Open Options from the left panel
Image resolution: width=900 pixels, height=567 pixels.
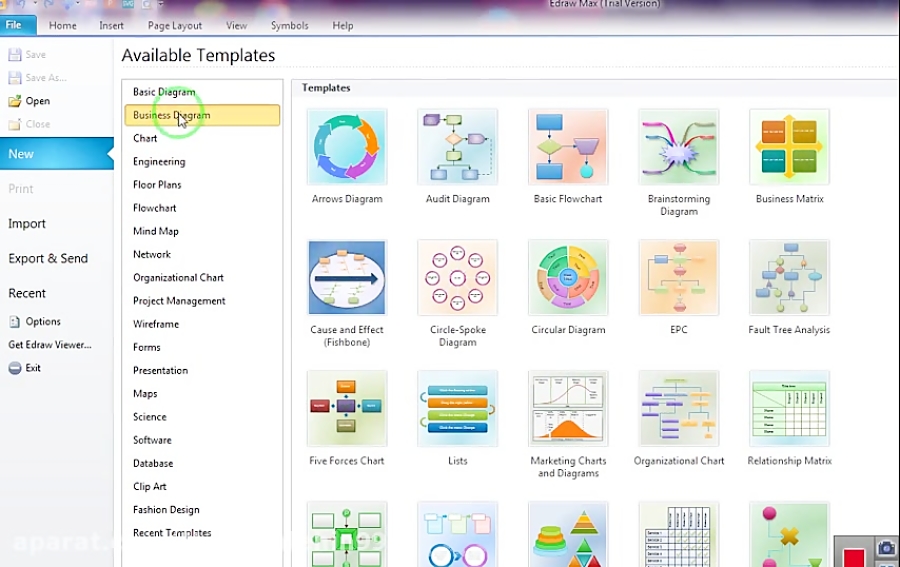(43, 322)
